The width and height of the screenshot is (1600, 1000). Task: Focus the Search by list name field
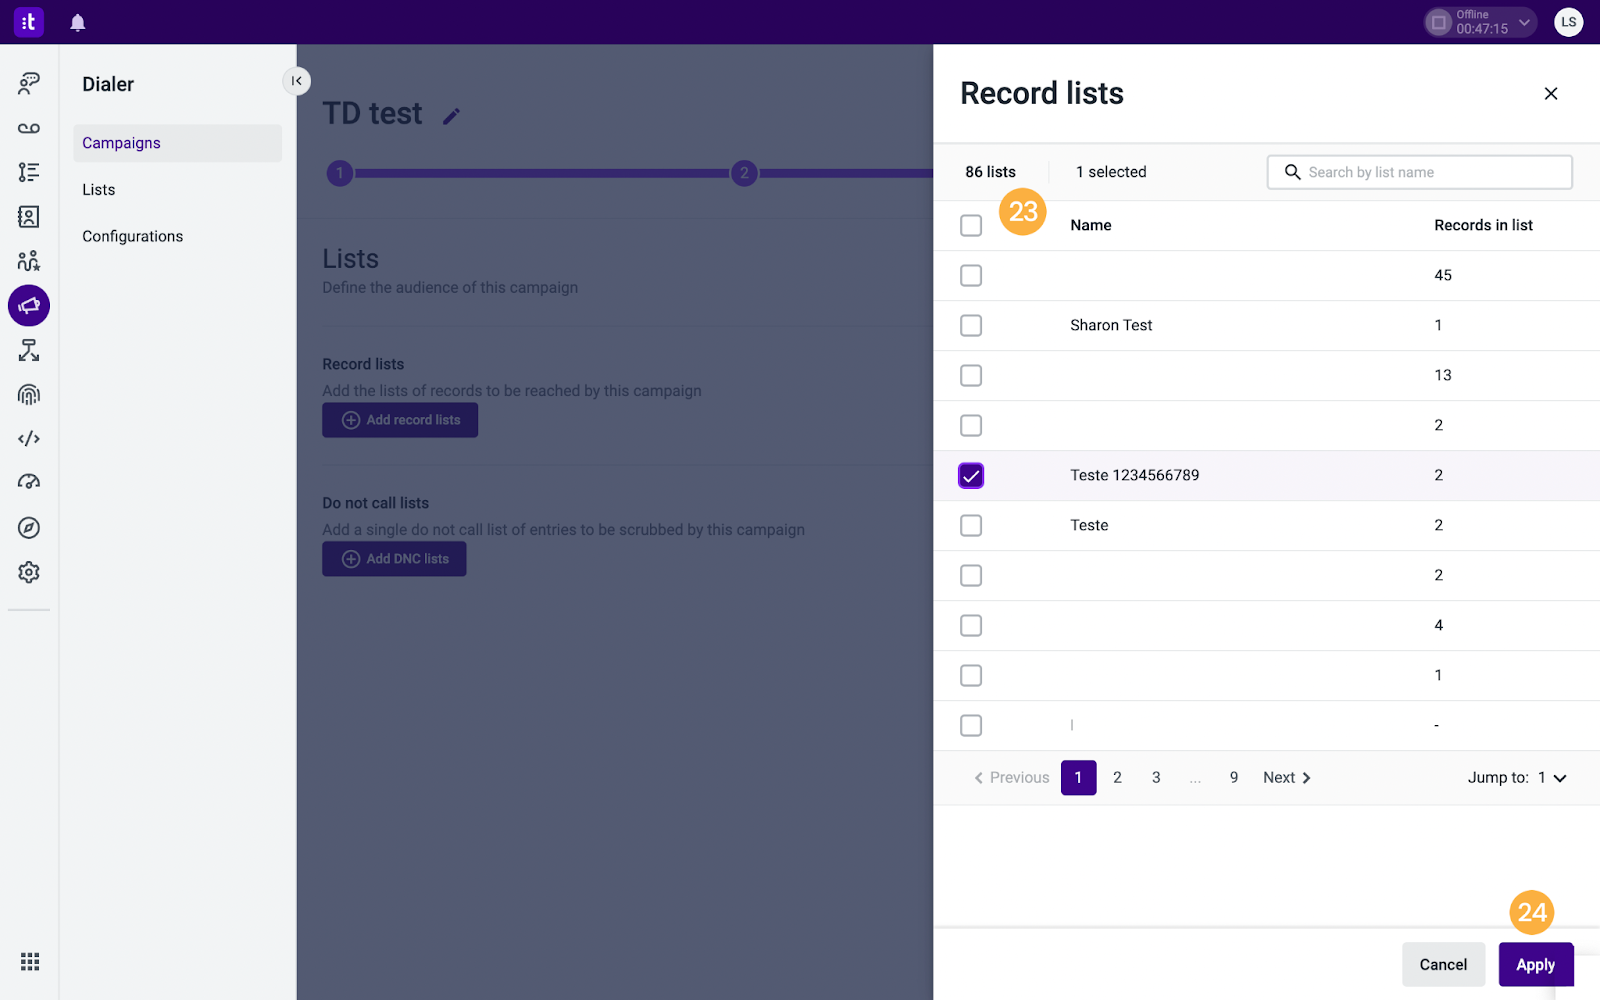click(x=1420, y=172)
